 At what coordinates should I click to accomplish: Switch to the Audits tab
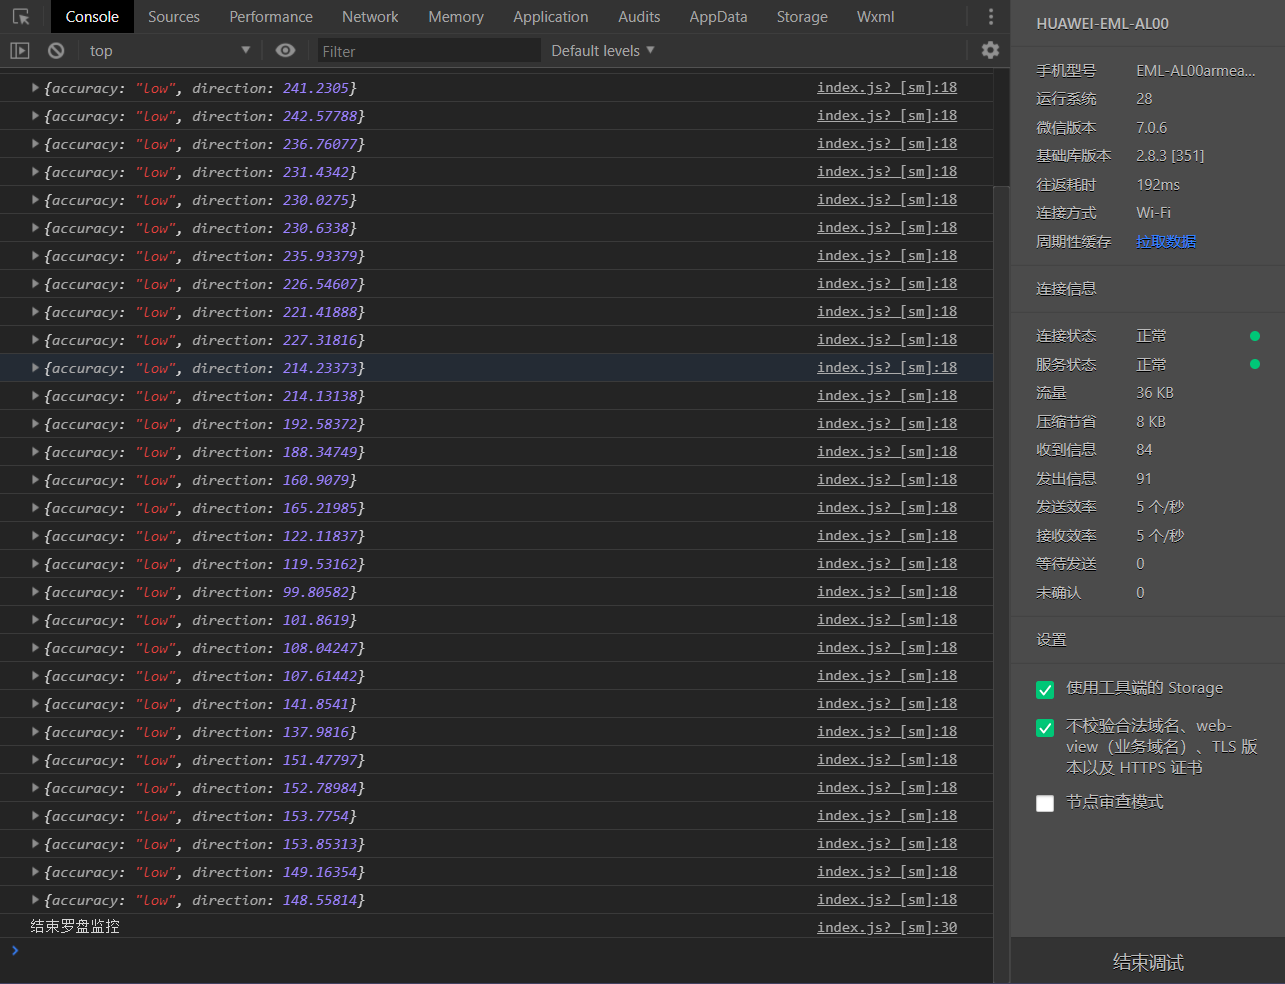coord(639,17)
